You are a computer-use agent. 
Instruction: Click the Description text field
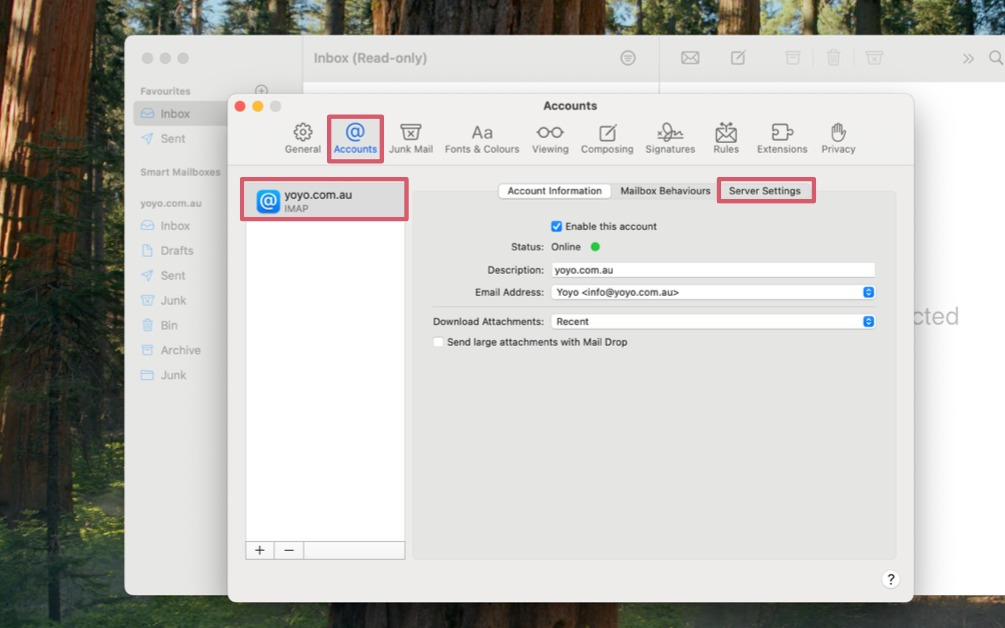(713, 270)
